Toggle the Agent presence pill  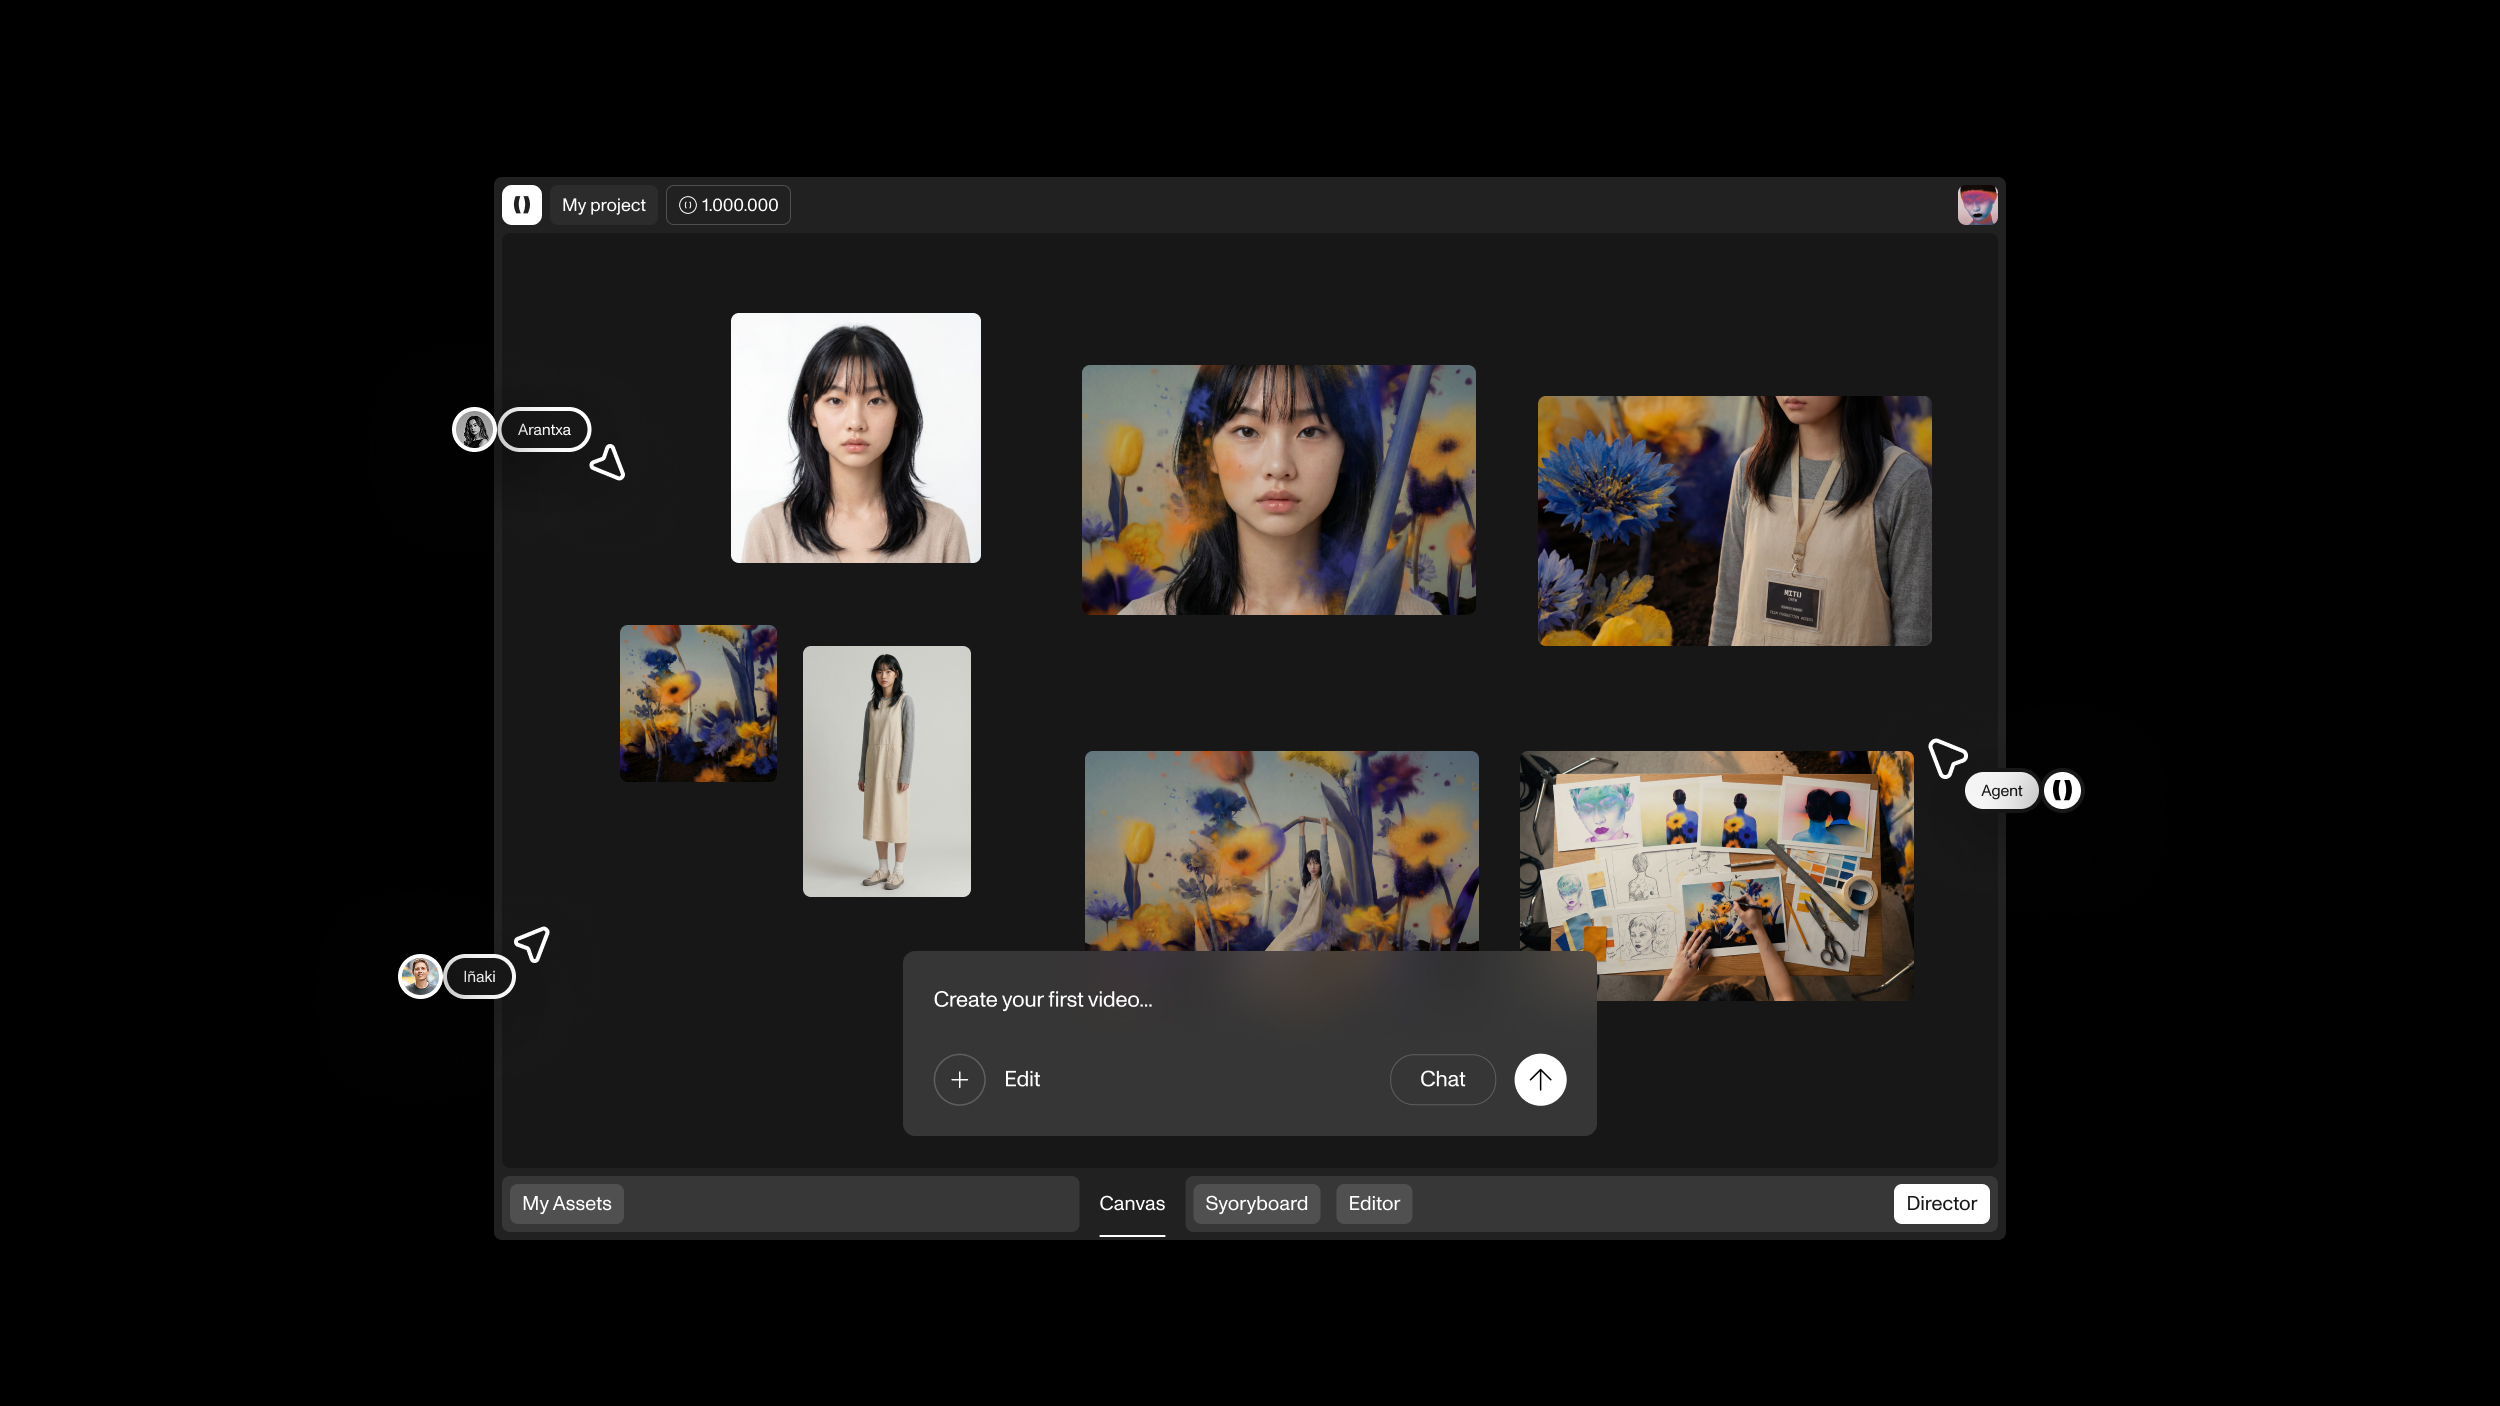click(x=2000, y=790)
